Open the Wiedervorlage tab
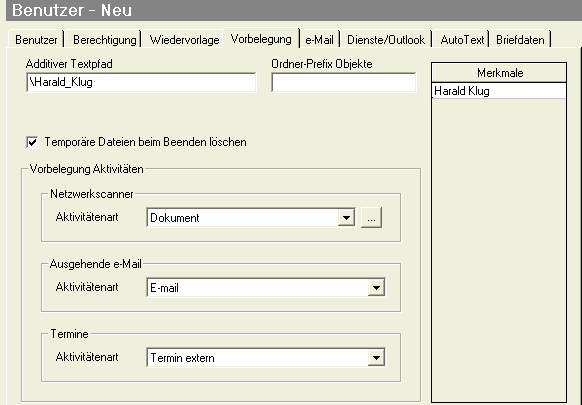The image size is (582, 405). (184, 40)
